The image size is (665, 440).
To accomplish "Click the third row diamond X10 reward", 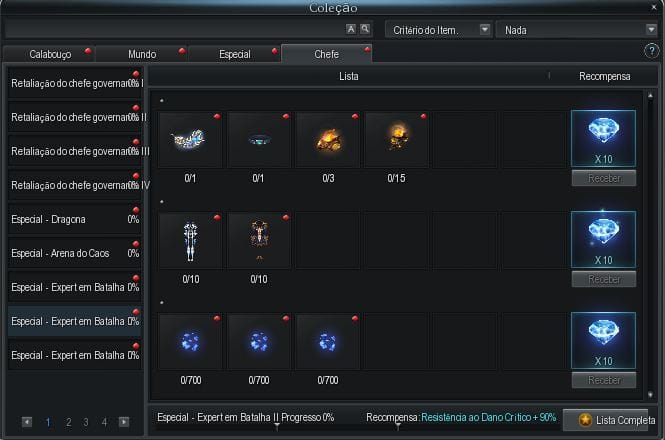I will (x=603, y=340).
